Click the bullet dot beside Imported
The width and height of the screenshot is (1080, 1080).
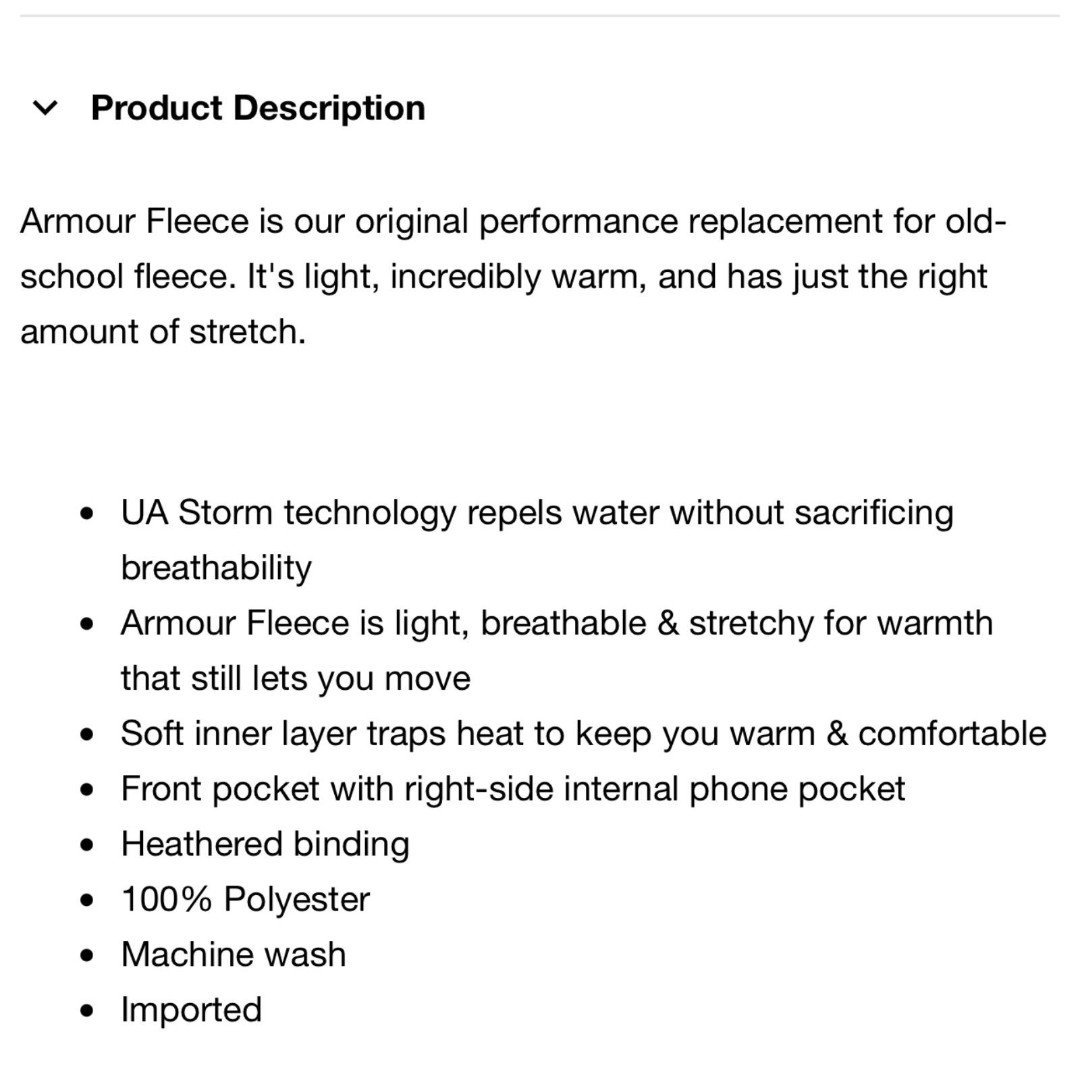point(86,1011)
